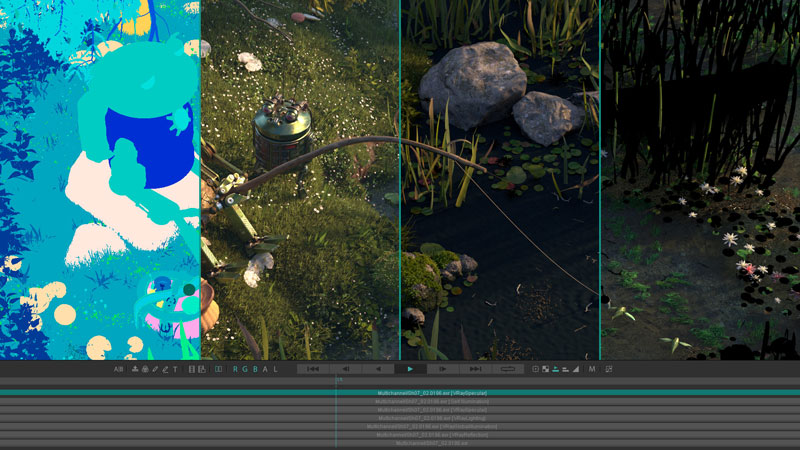Skip to the last frame
This screenshot has width=800, height=450.
click(x=475, y=369)
